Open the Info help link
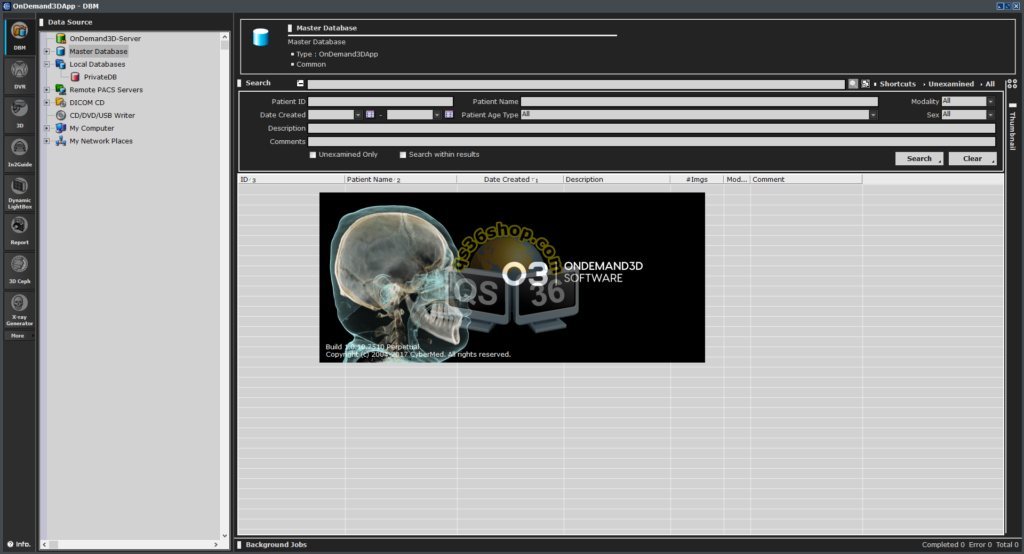1024x554 pixels. tap(19, 544)
